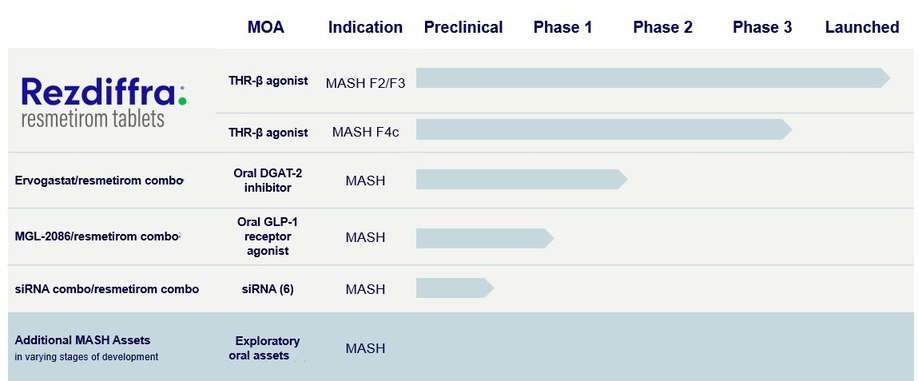Select siRNA combo/resmetirom combo label
Viewport: 918px width, 381px height.
pos(107,289)
